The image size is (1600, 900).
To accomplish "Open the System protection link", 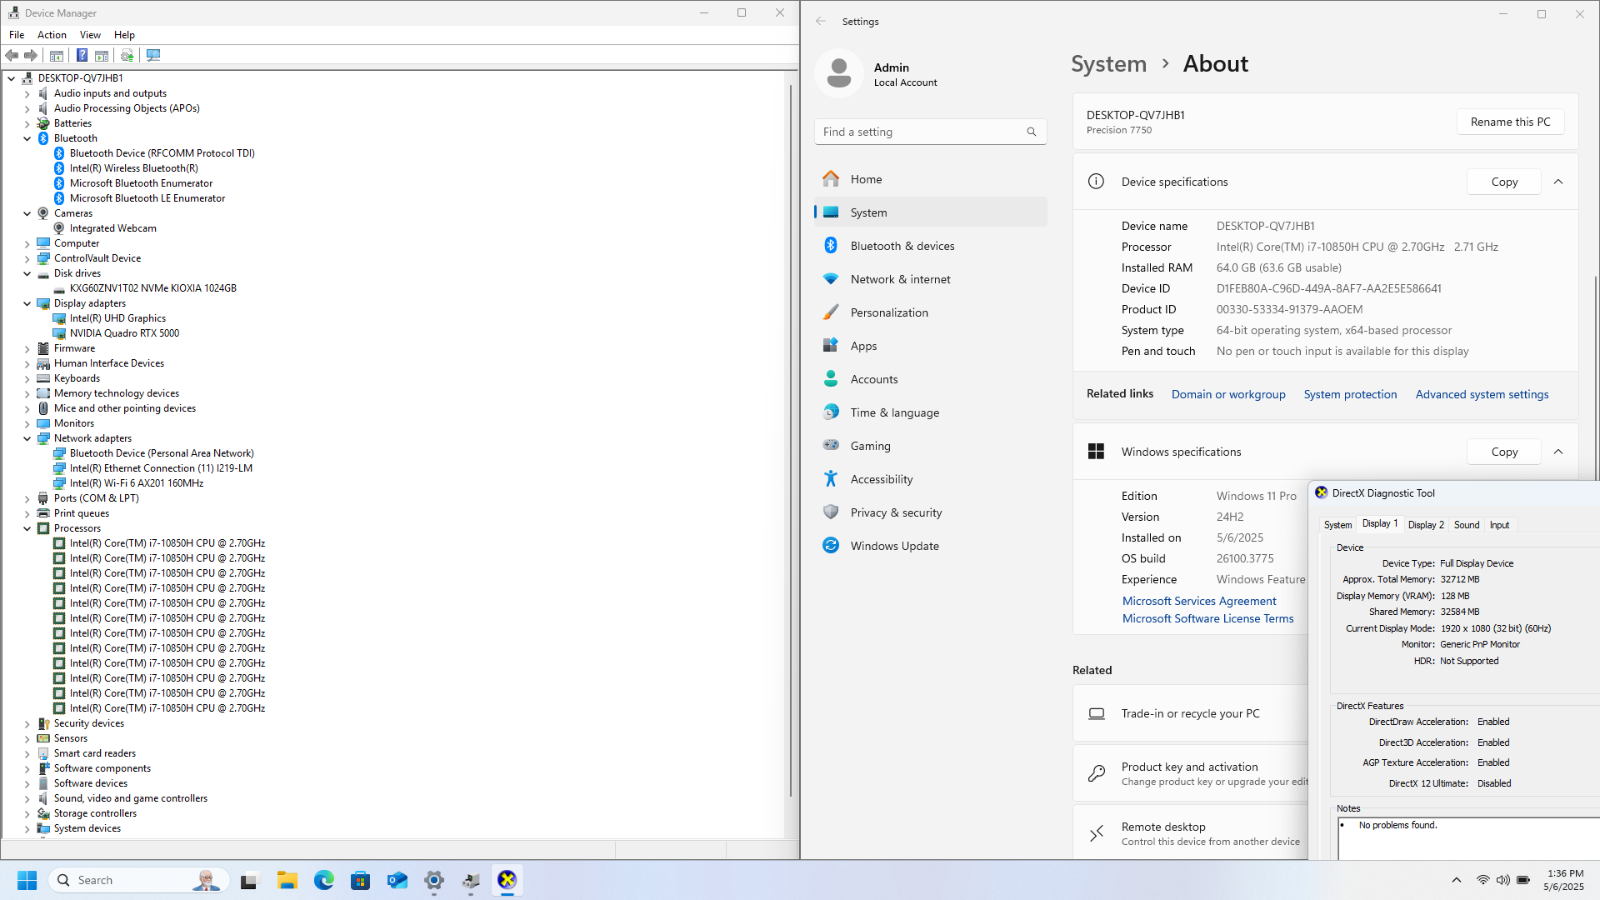I will (1350, 395).
